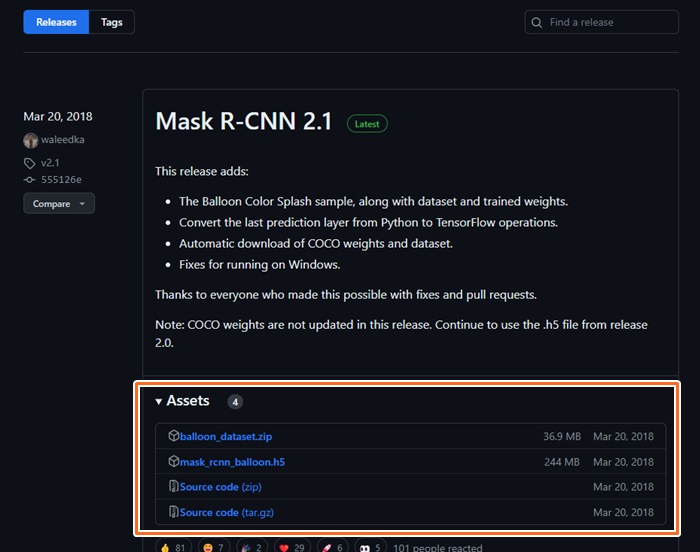Download Source code (zip)

221,487
